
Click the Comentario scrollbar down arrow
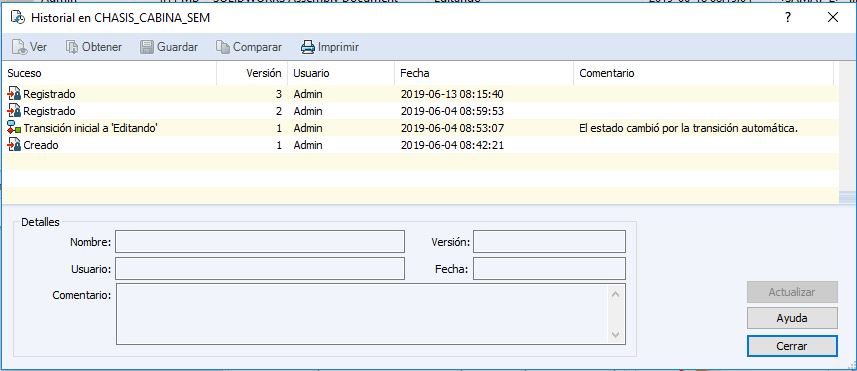[616, 334]
